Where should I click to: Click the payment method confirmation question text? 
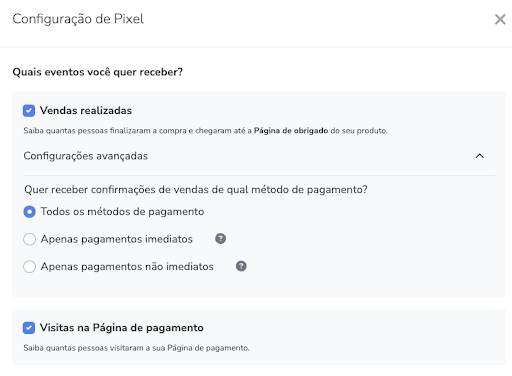(196, 190)
